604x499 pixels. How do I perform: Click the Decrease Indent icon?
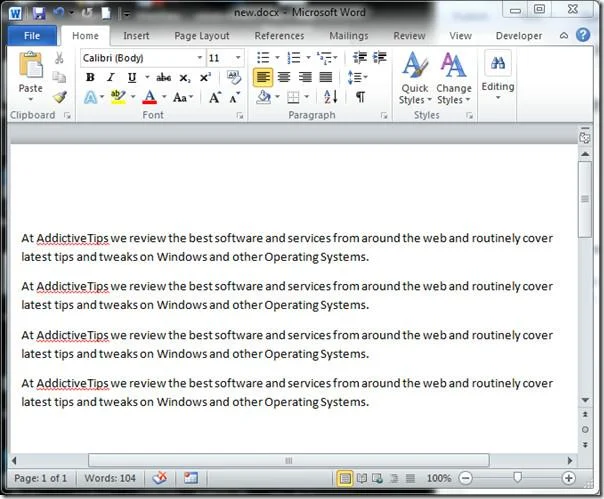[x=360, y=57]
